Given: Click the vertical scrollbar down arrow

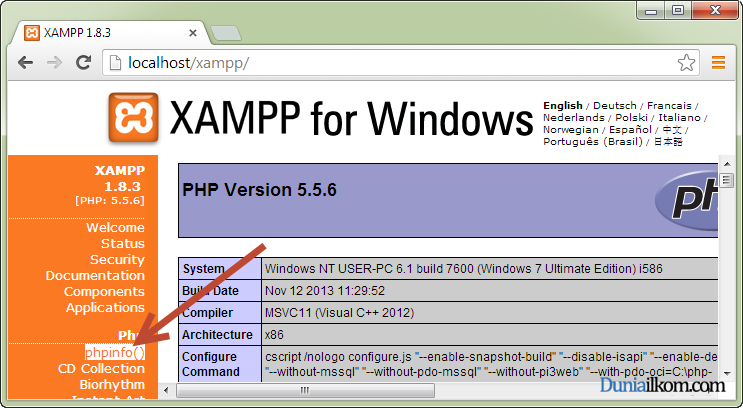Looking at the screenshot, I should click(727, 374).
